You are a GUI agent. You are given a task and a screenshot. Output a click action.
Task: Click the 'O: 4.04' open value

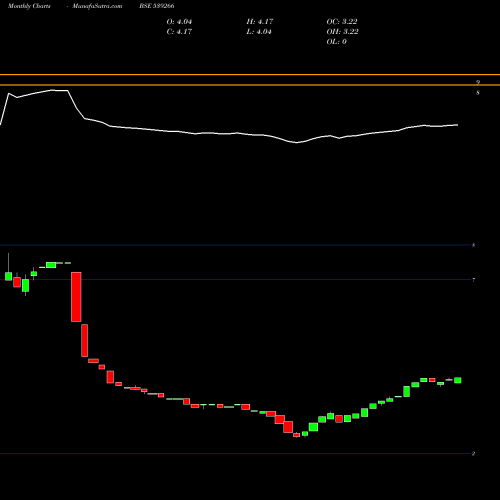pyautogui.click(x=179, y=22)
